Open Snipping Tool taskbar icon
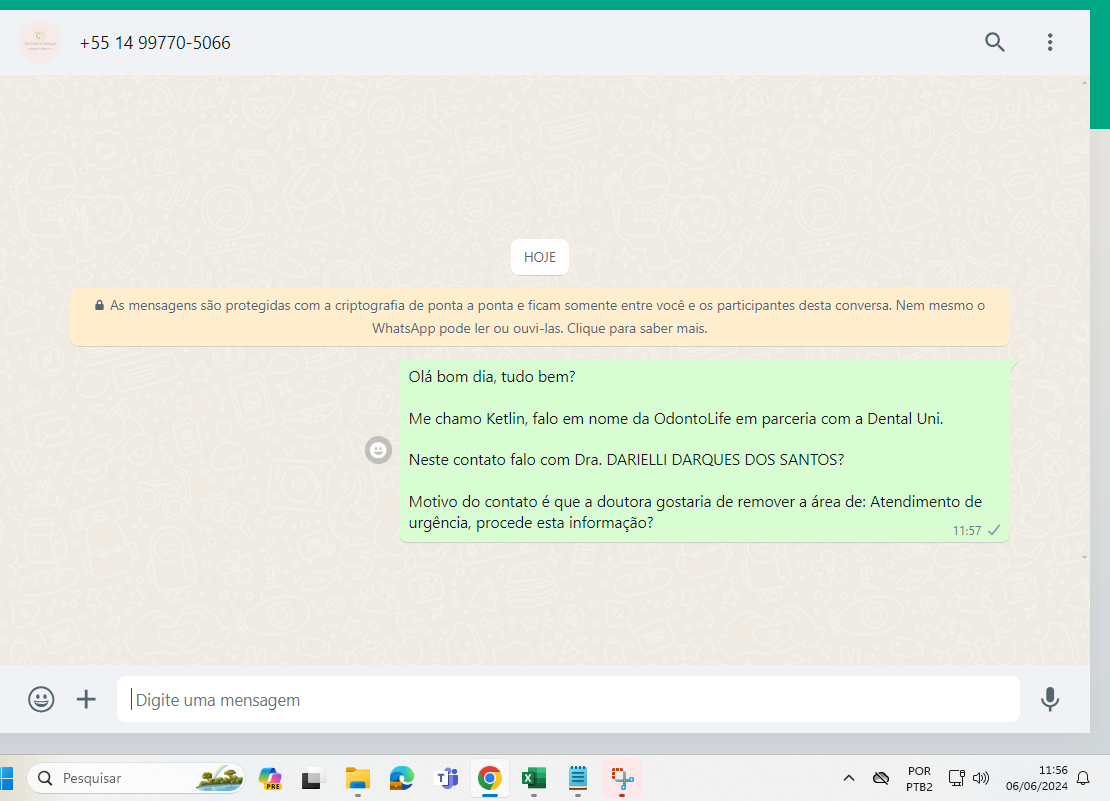This screenshot has height=801, width=1110. point(622,778)
